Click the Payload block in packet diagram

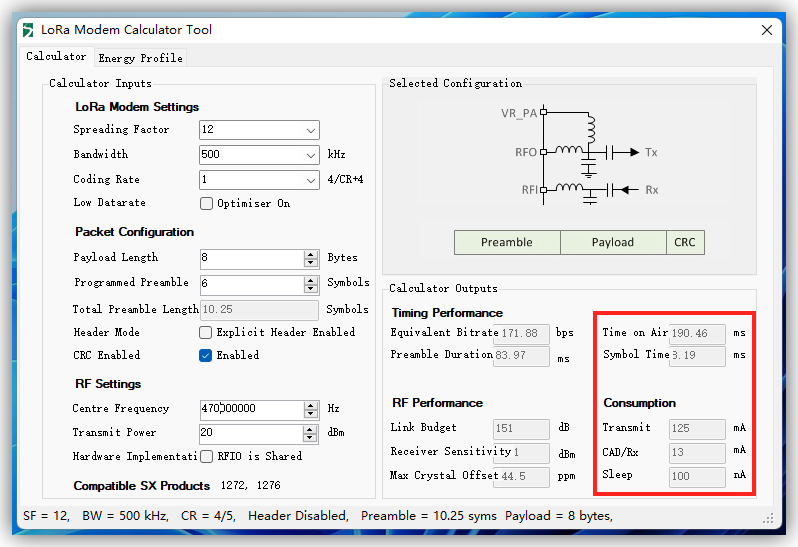(613, 242)
